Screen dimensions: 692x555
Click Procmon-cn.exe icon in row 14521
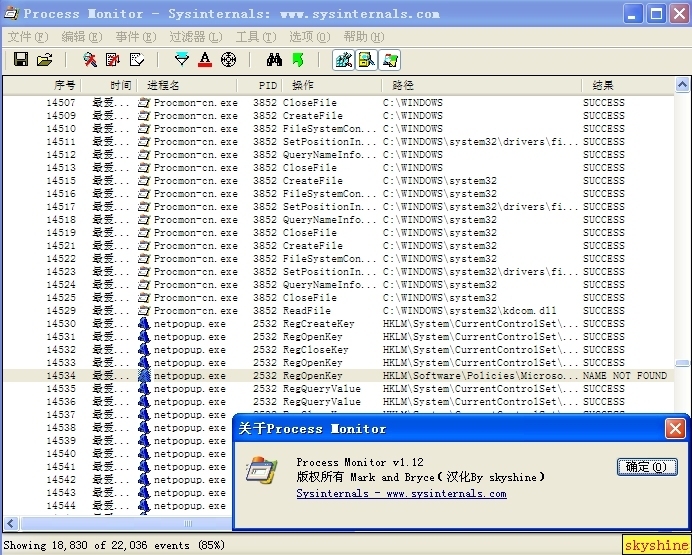point(144,246)
